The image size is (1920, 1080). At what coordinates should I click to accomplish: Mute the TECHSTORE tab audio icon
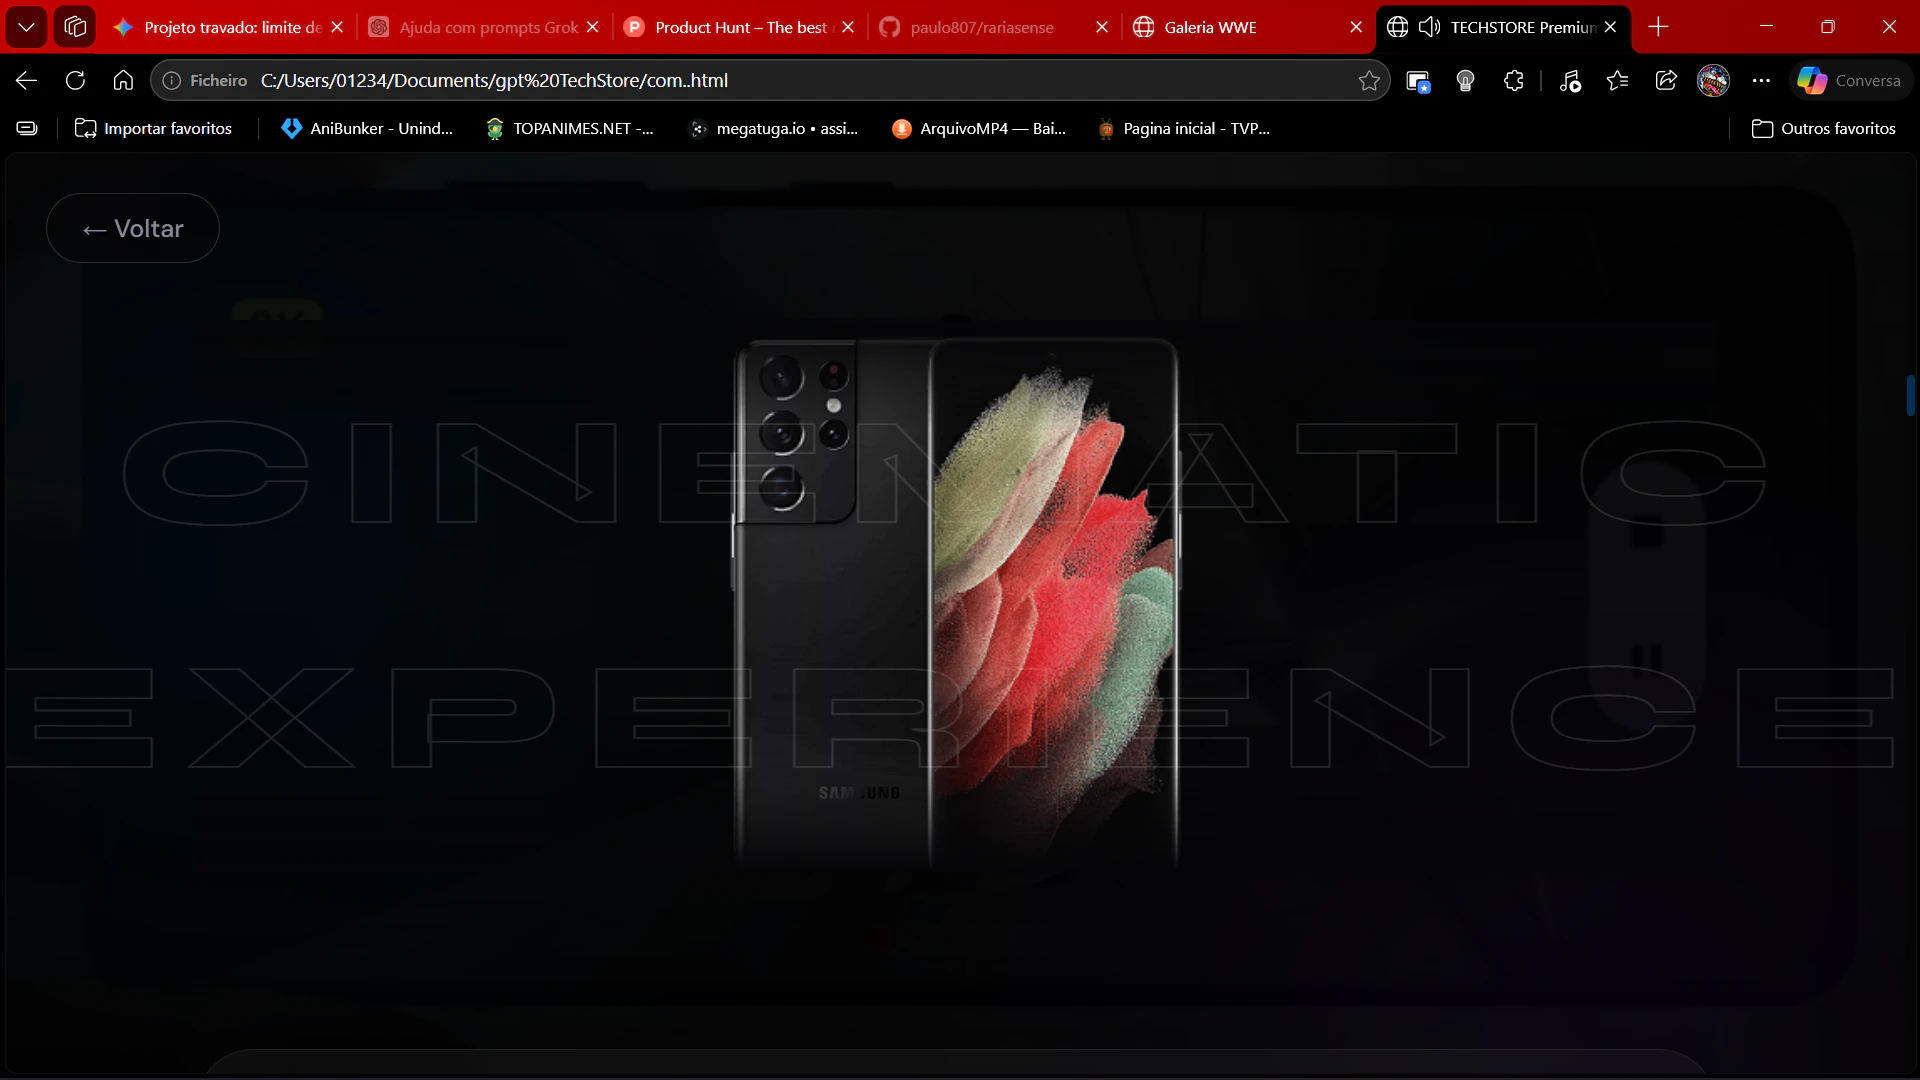pos(1430,27)
